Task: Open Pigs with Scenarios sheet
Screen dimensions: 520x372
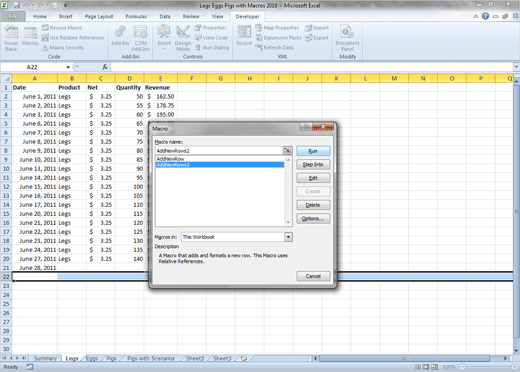Action: click(x=151, y=358)
